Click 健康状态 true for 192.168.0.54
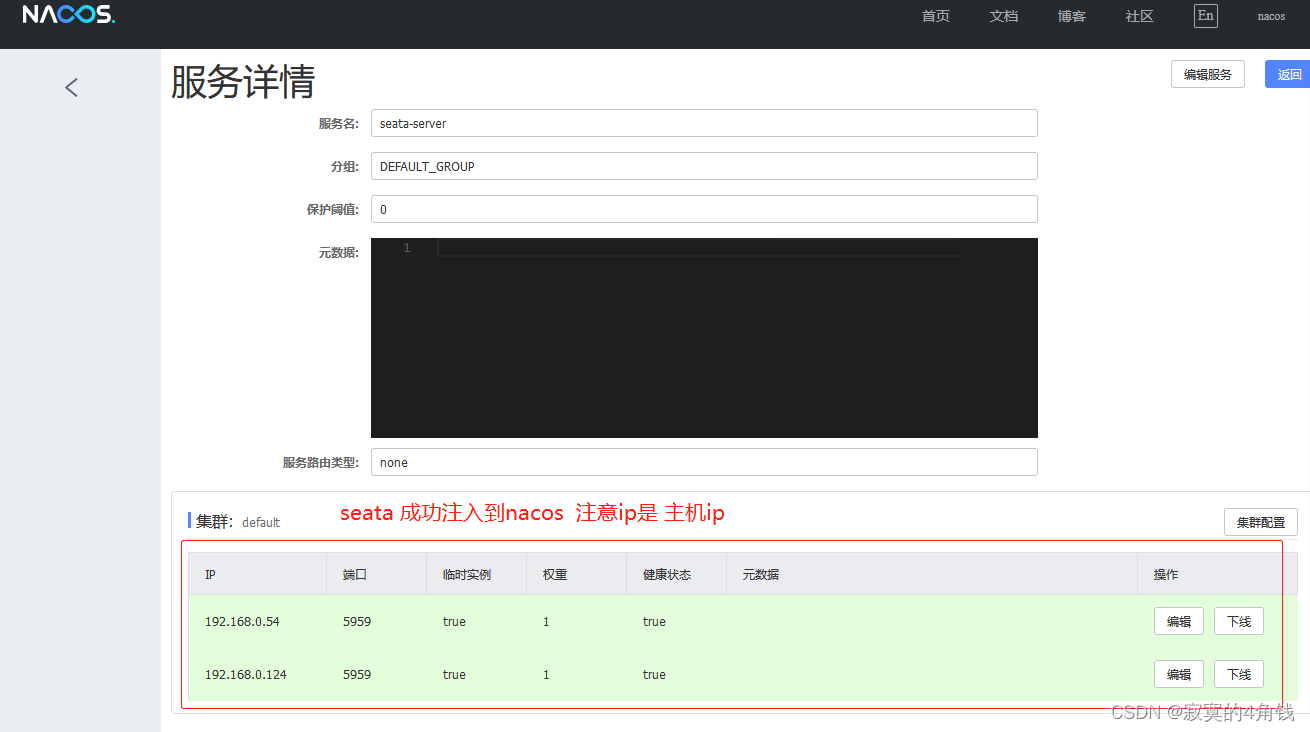The height and width of the screenshot is (732, 1310). click(654, 621)
